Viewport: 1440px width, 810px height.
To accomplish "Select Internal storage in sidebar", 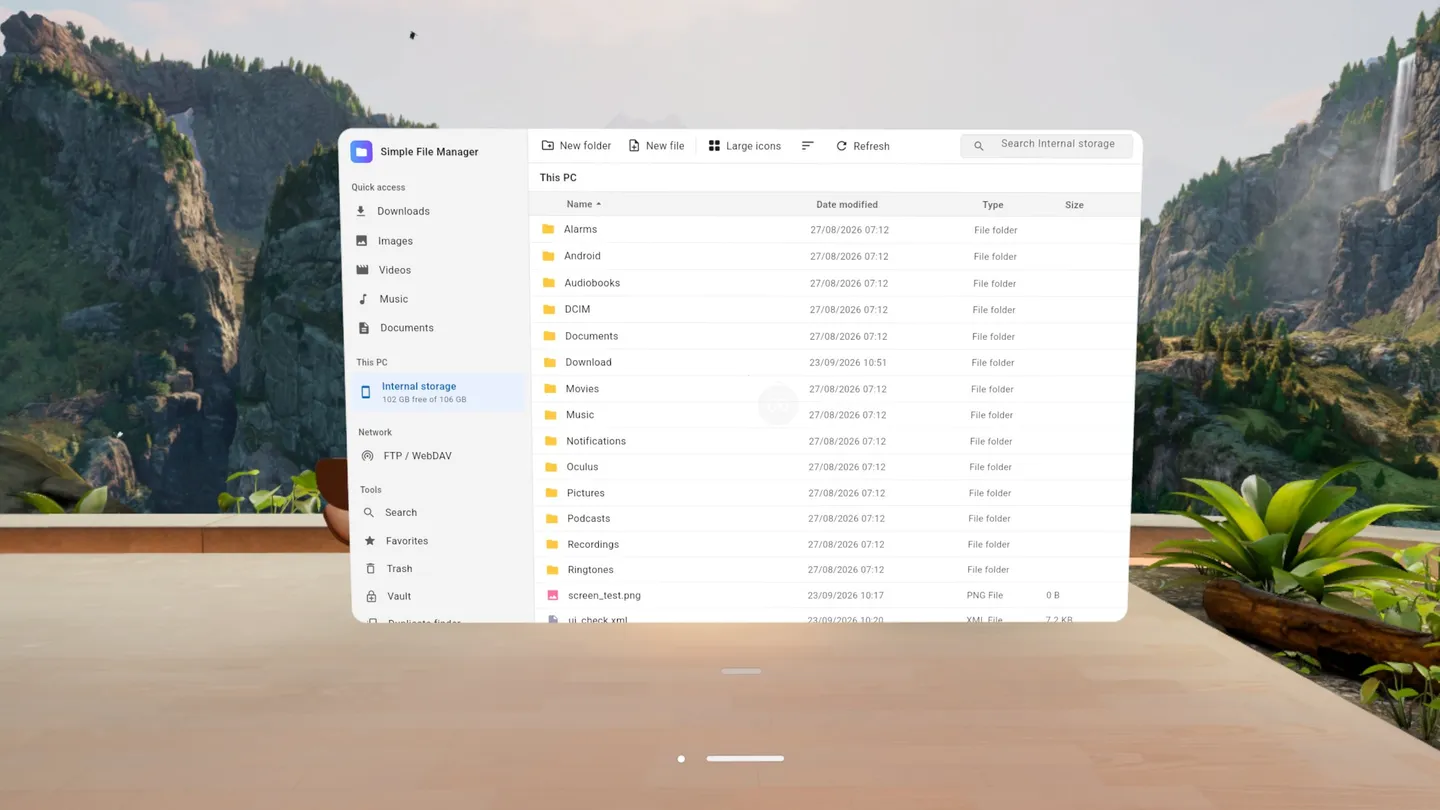I will [x=438, y=392].
